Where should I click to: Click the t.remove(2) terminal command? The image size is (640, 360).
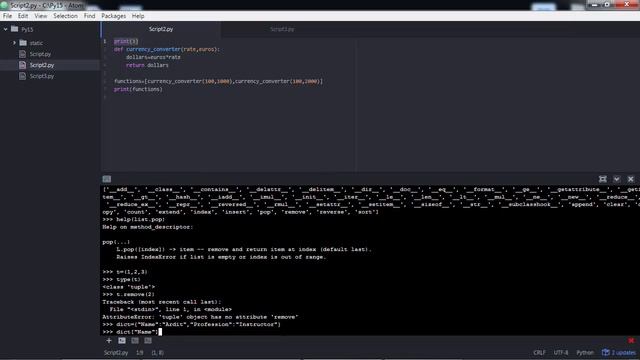tap(129, 294)
